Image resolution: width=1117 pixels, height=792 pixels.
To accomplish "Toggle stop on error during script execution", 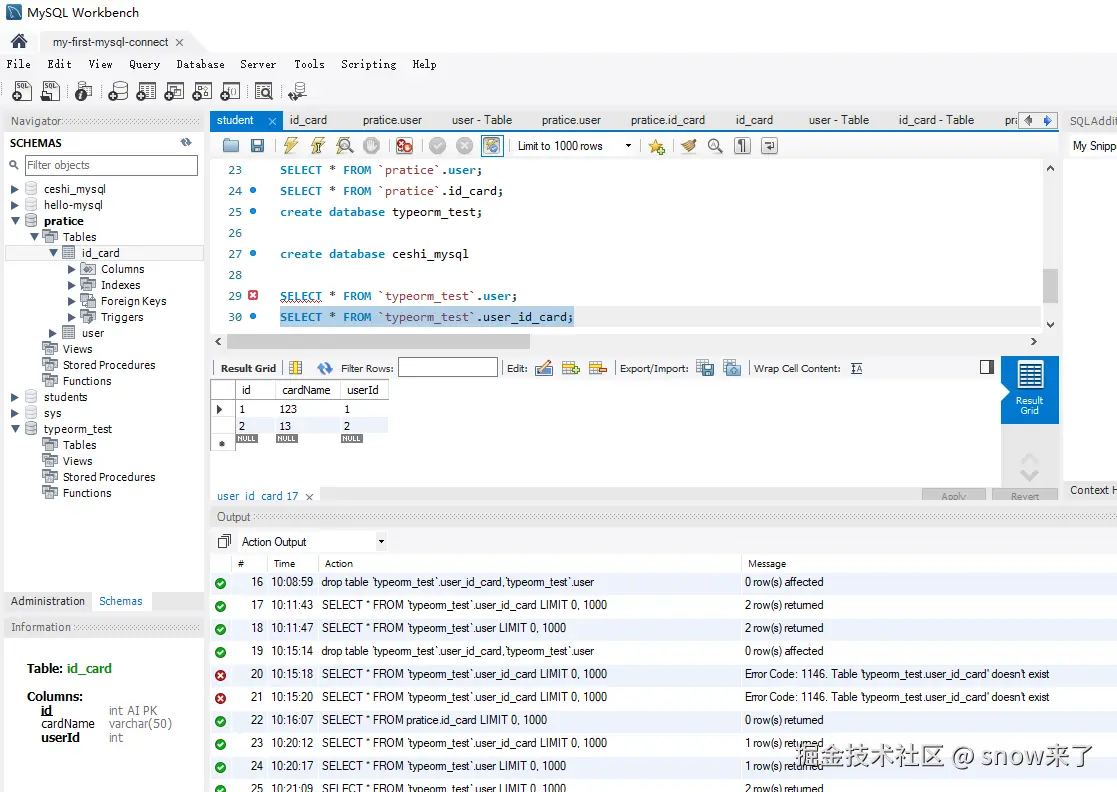I will pyautogui.click(x=404, y=146).
